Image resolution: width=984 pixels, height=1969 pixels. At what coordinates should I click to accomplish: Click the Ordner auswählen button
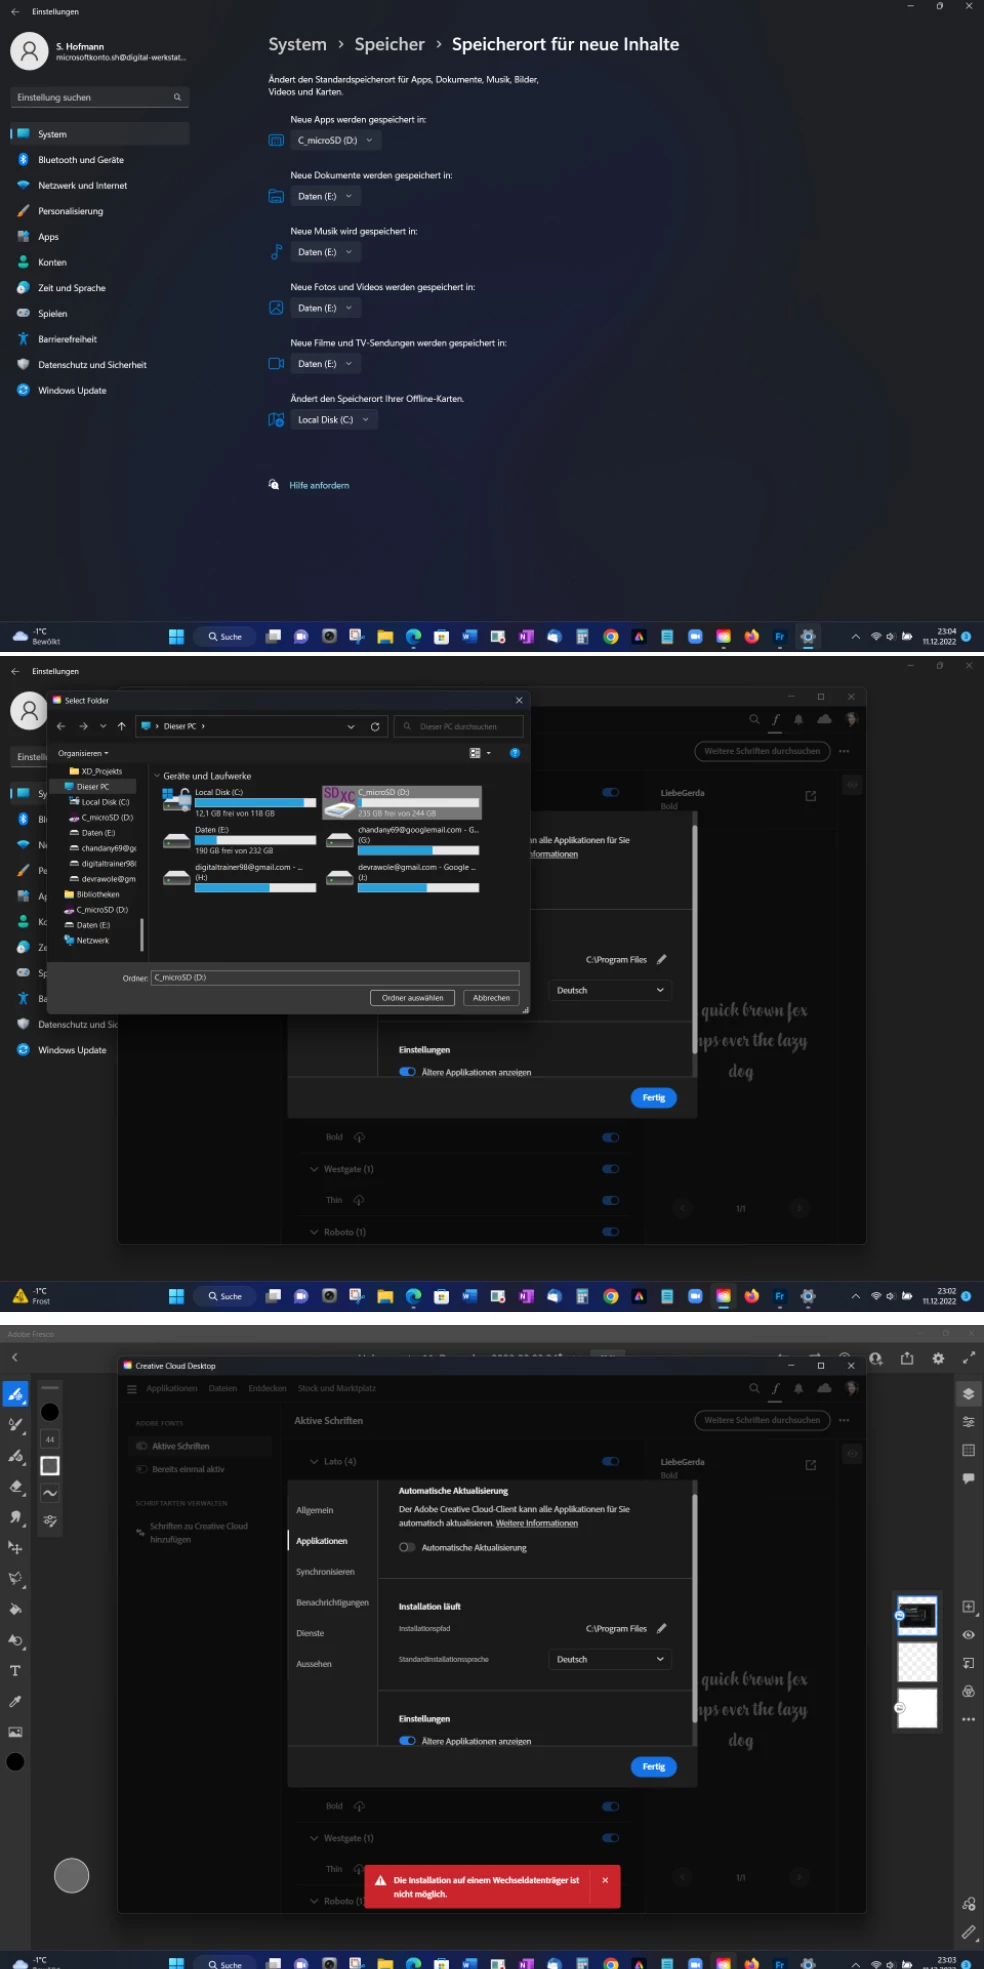[412, 997]
